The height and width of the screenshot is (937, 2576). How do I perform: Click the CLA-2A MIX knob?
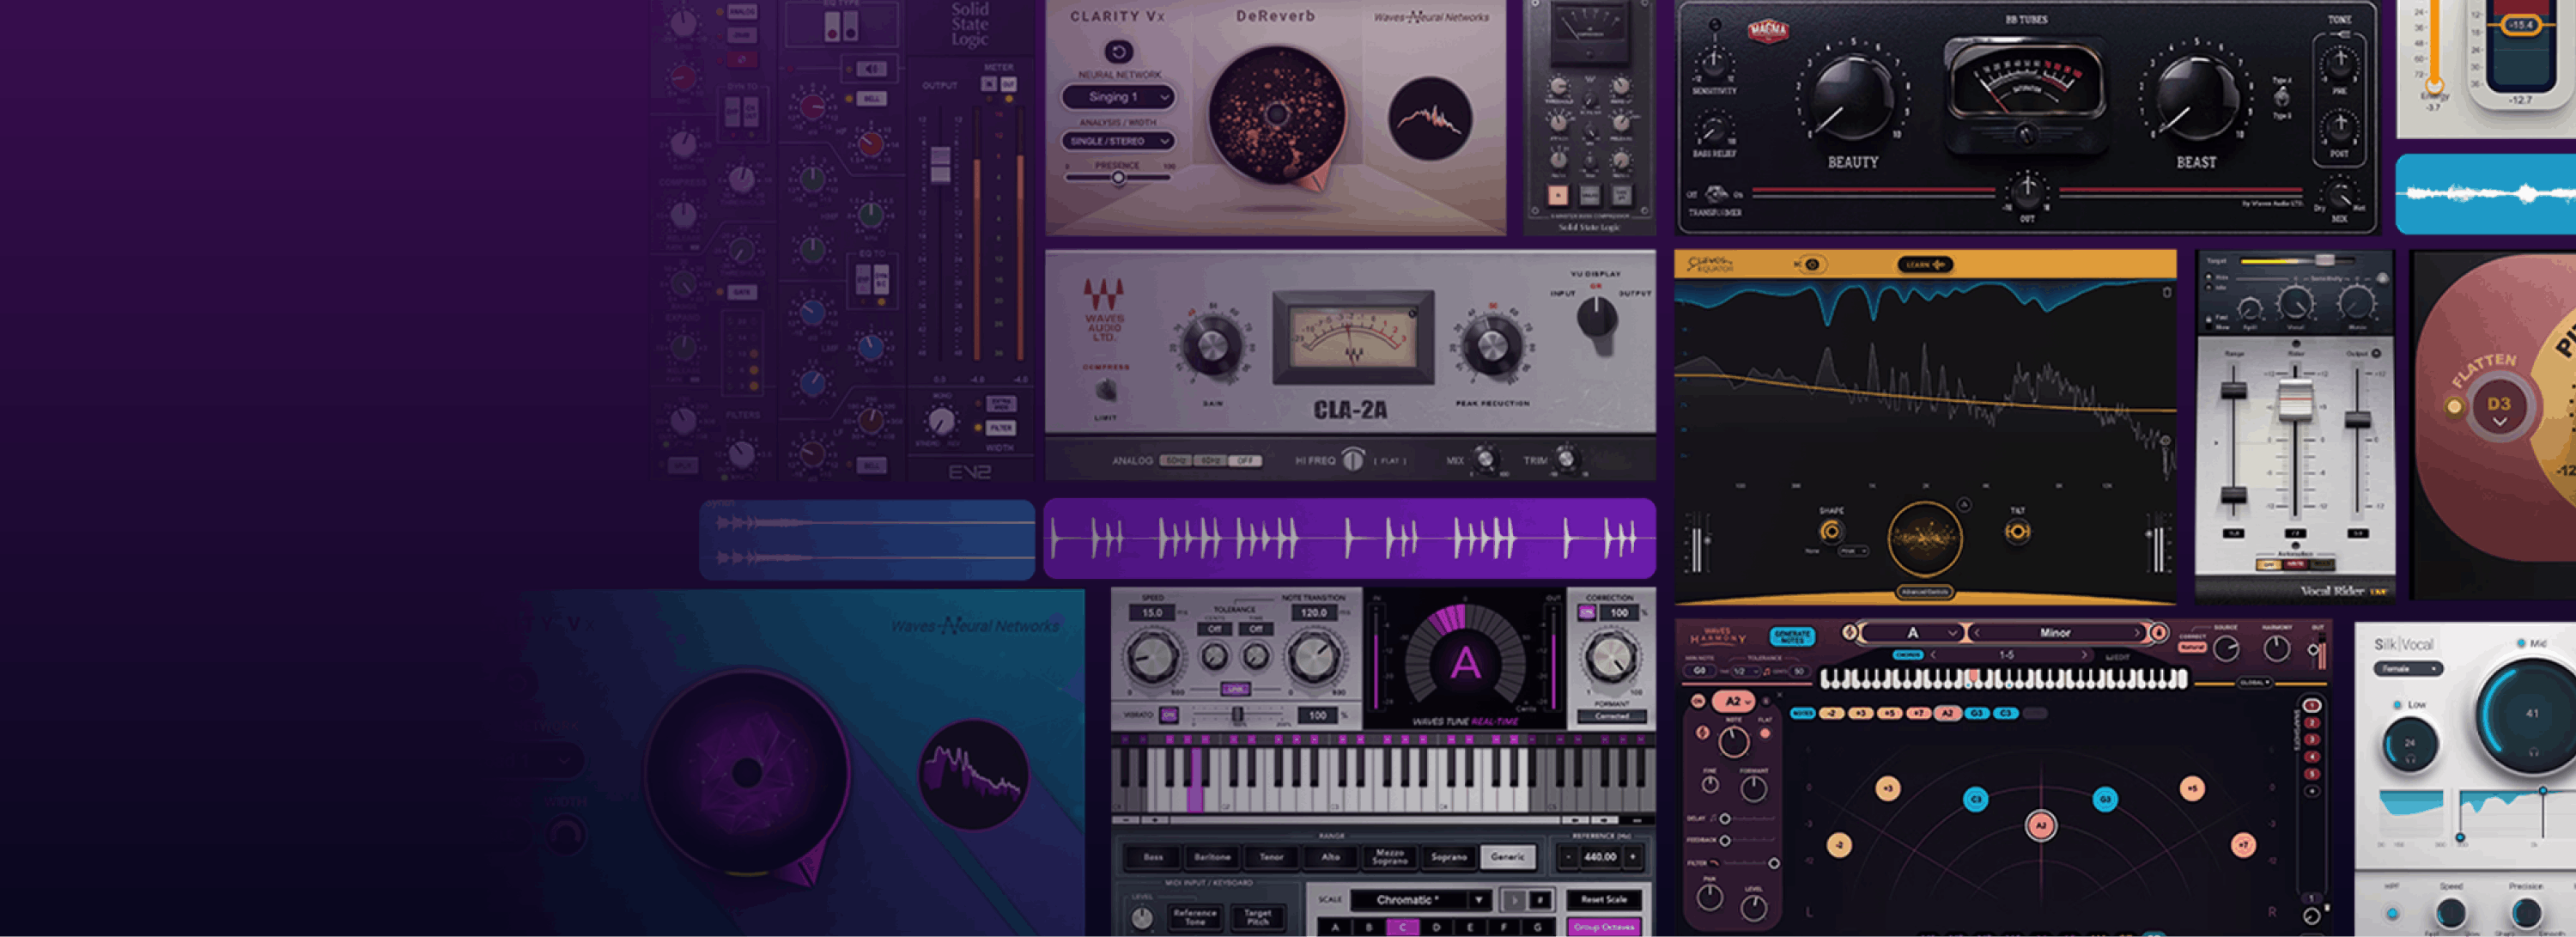(x=1485, y=460)
